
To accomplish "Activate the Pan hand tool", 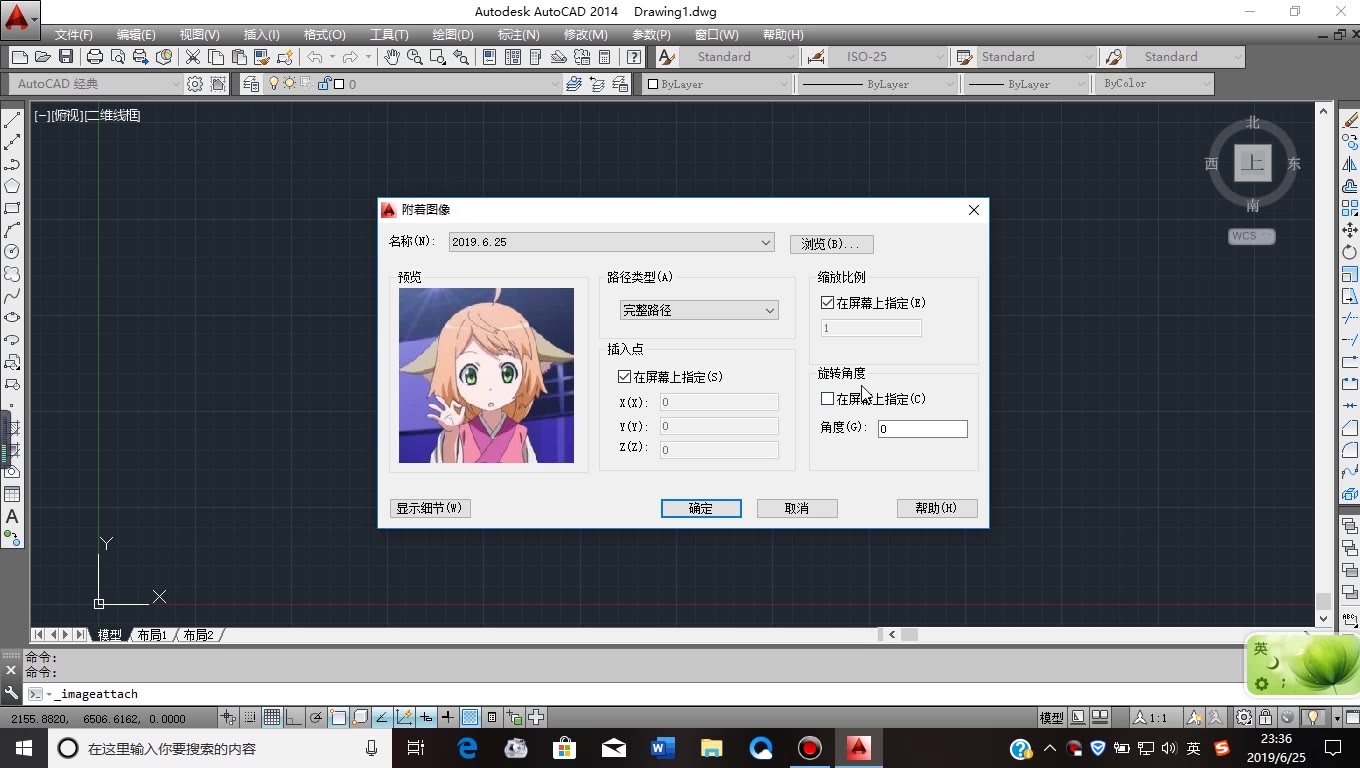I will (392, 57).
